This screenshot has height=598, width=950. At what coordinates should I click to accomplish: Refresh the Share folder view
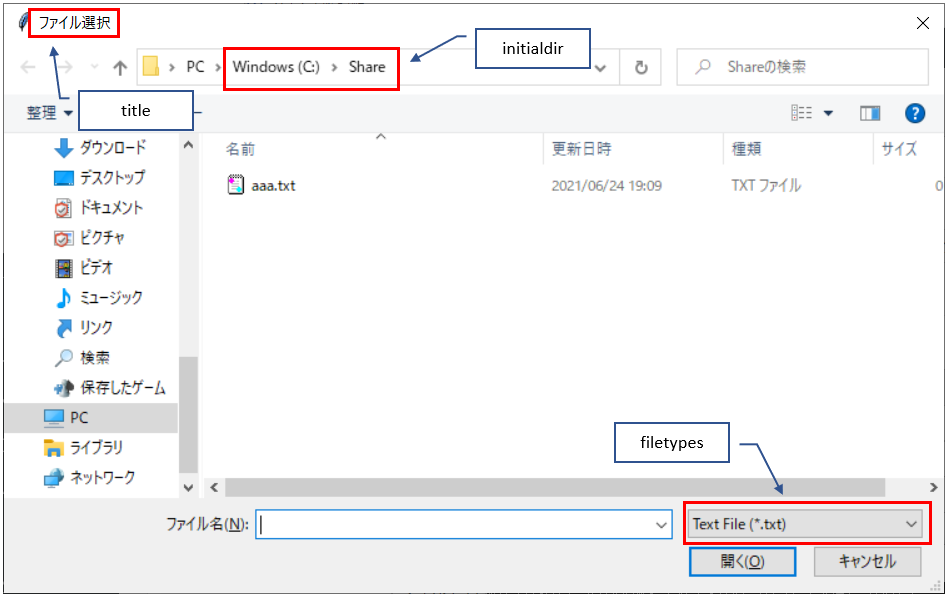pyautogui.click(x=641, y=67)
